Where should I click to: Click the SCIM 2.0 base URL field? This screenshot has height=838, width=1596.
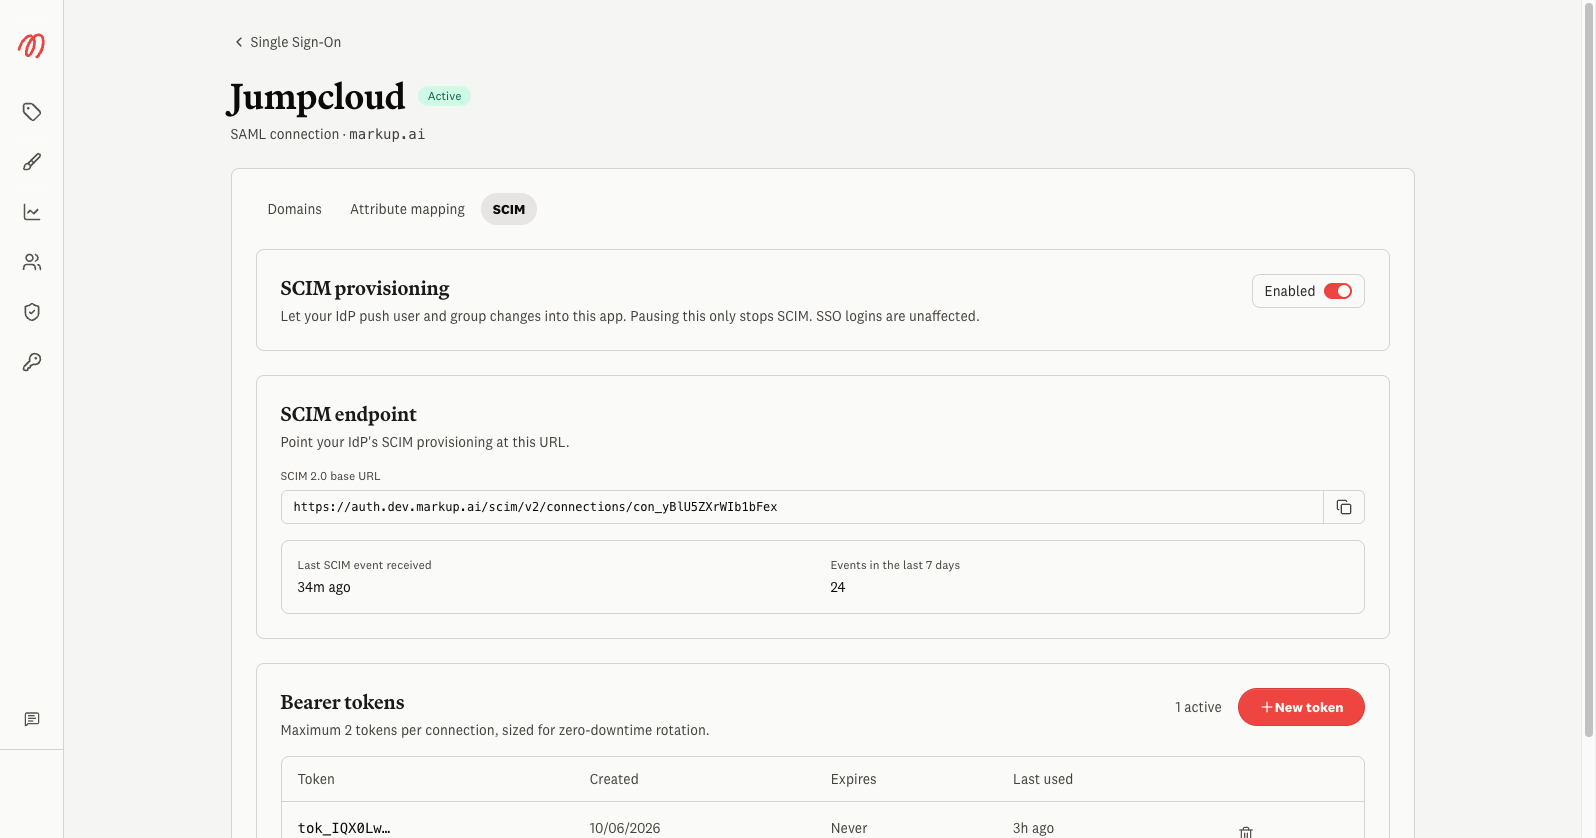802,507
